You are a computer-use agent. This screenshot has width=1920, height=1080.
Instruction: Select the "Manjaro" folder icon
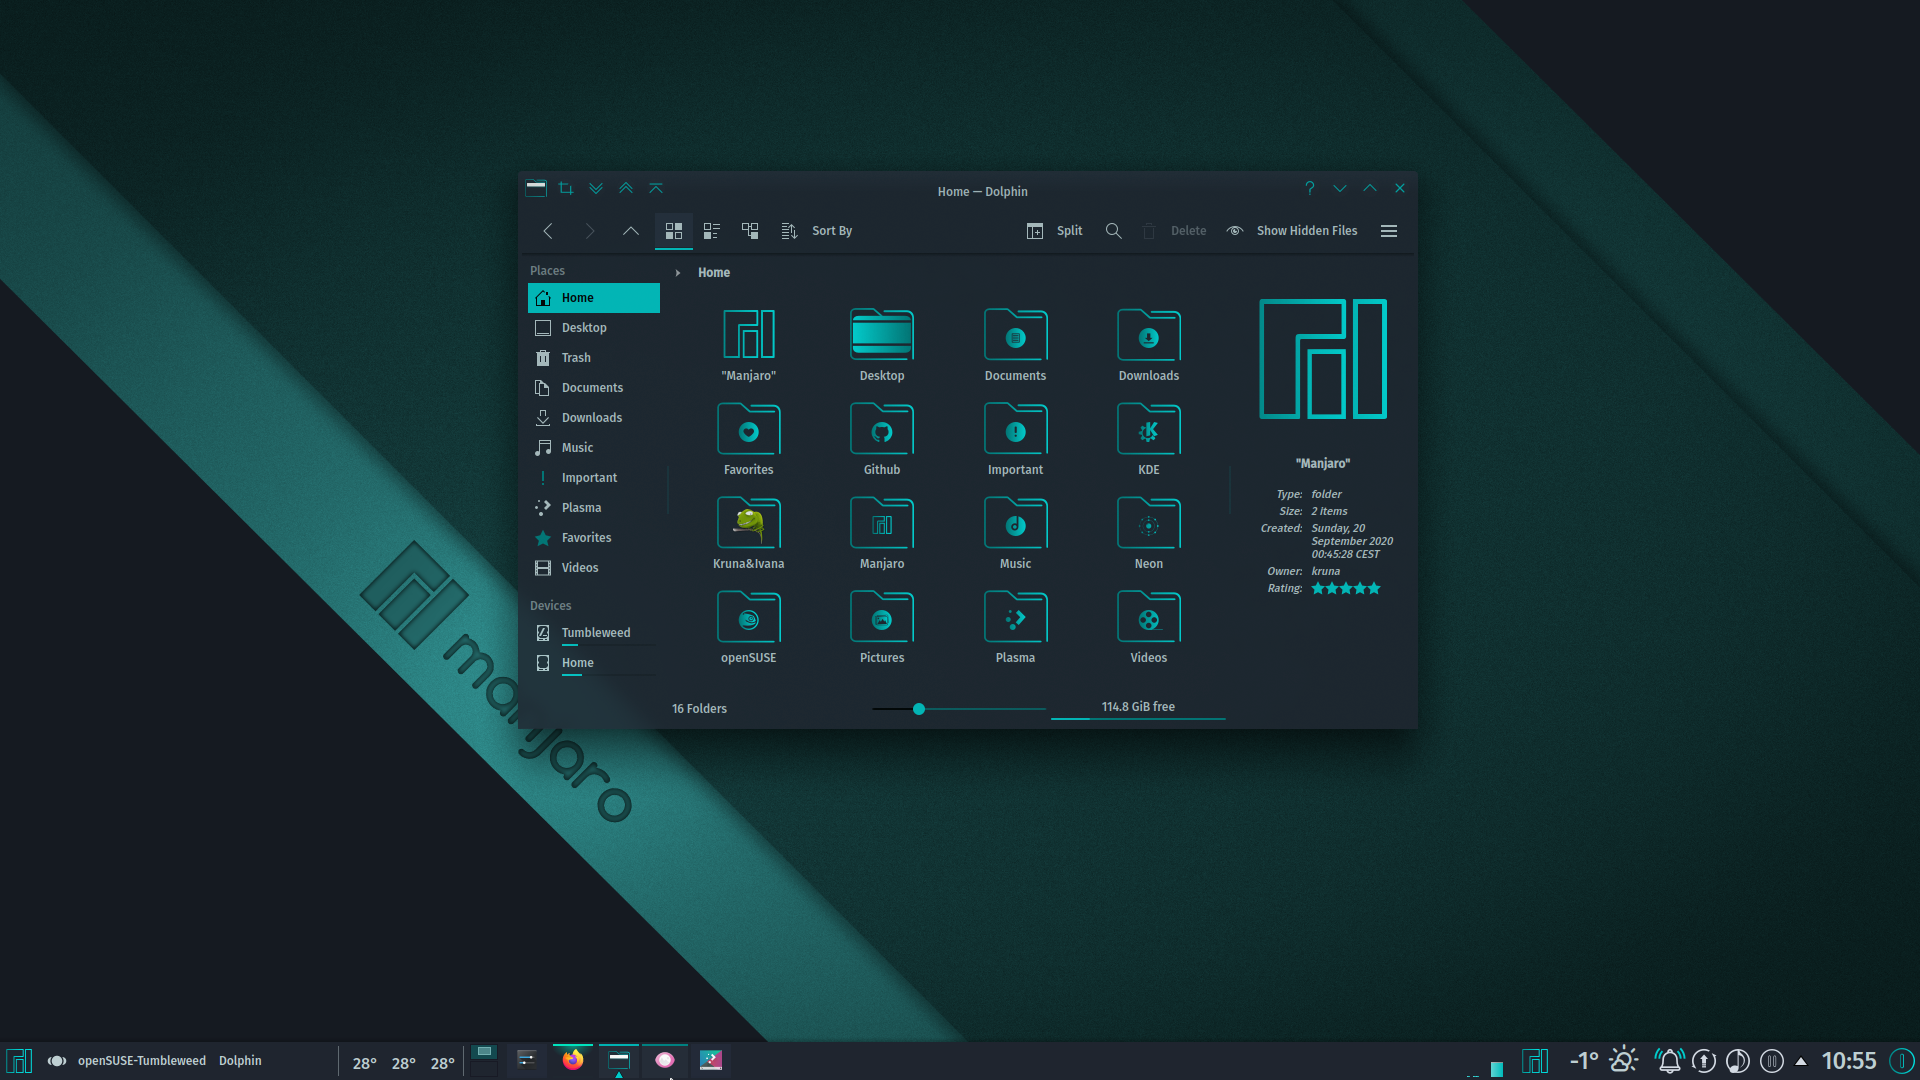[x=749, y=334]
